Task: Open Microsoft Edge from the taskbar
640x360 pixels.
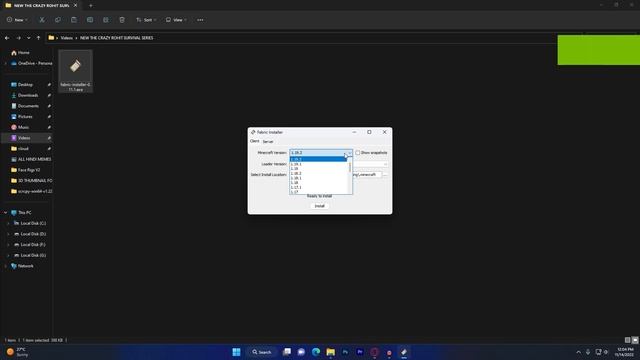Action: click(316, 352)
